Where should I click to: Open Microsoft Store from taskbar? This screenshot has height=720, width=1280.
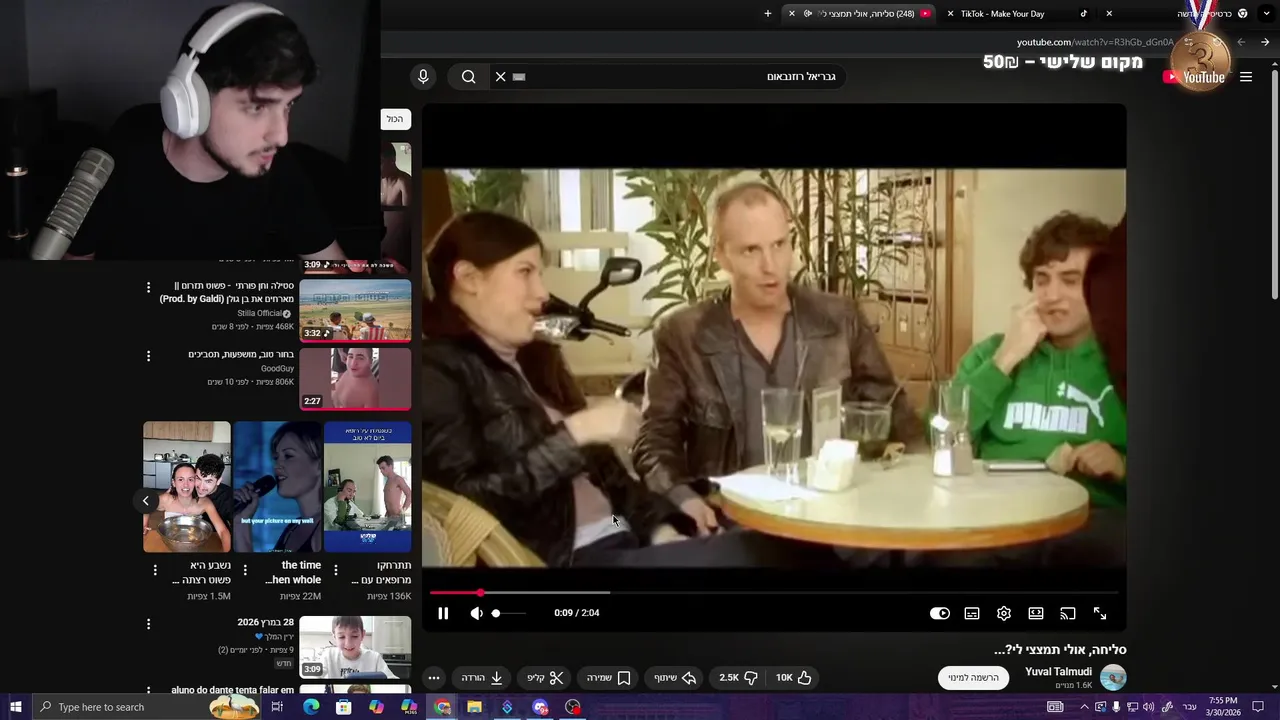(x=343, y=707)
